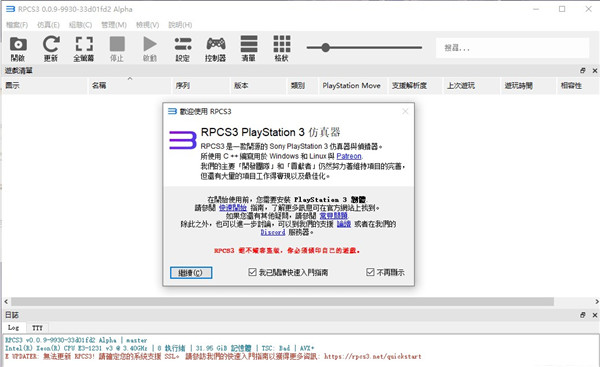Viewport: 600px width, 367px height.
Task: Switch to the Log tab
Action: pyautogui.click(x=13, y=328)
